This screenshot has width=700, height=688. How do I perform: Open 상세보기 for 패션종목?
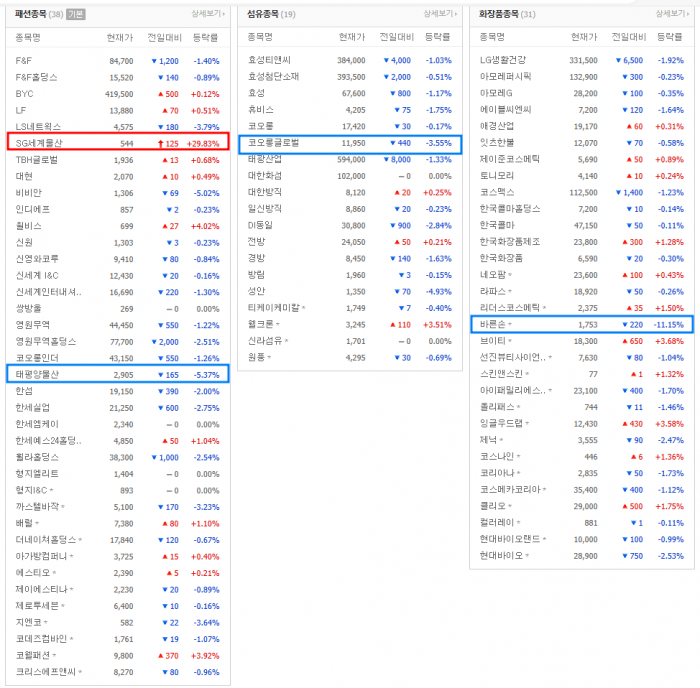208,14
